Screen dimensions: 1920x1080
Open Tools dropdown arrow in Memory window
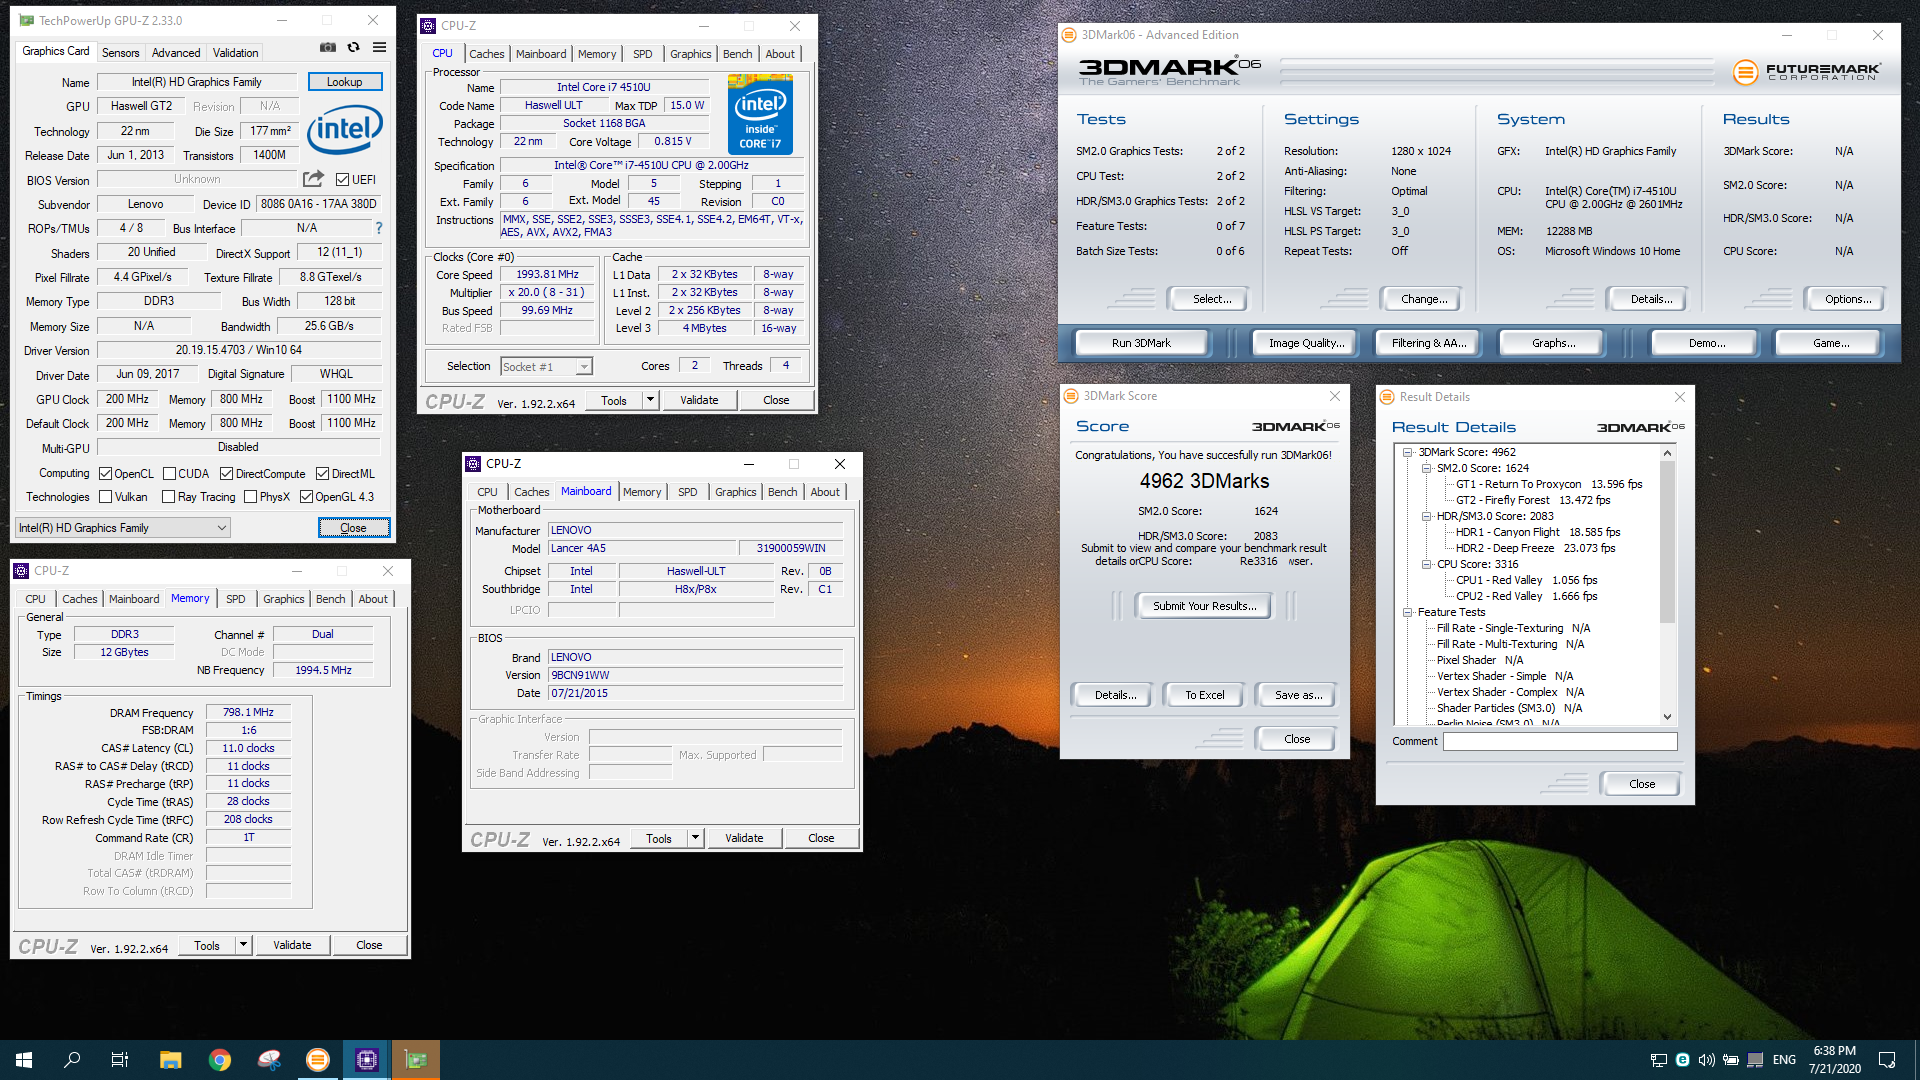tap(243, 945)
